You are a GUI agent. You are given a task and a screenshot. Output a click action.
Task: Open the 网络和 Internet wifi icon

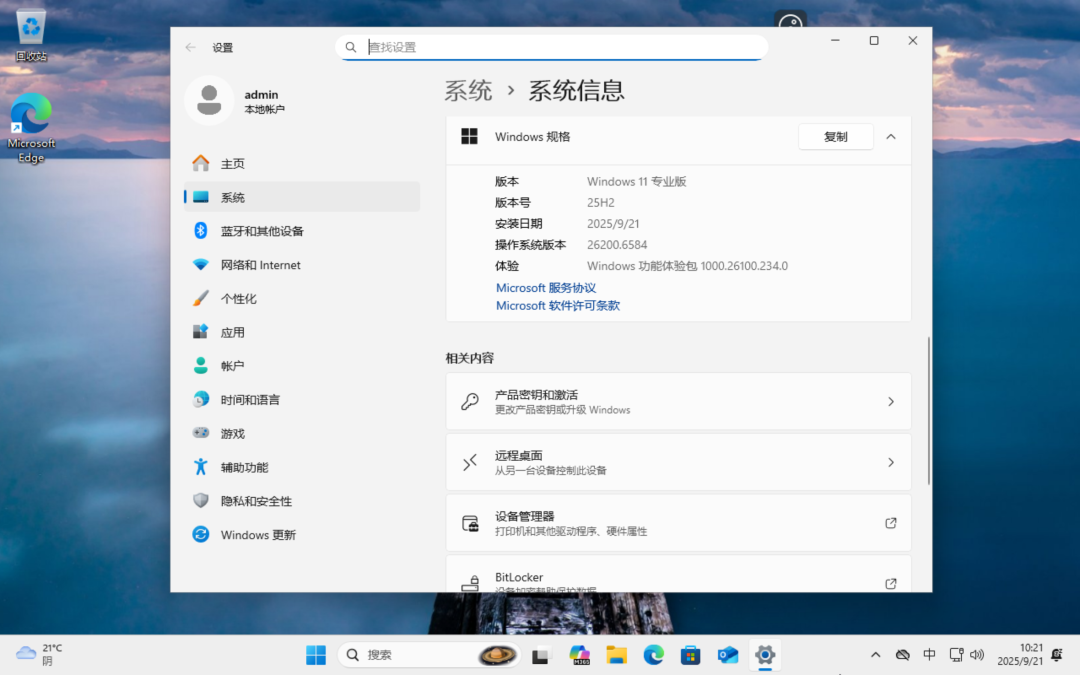tap(200, 264)
